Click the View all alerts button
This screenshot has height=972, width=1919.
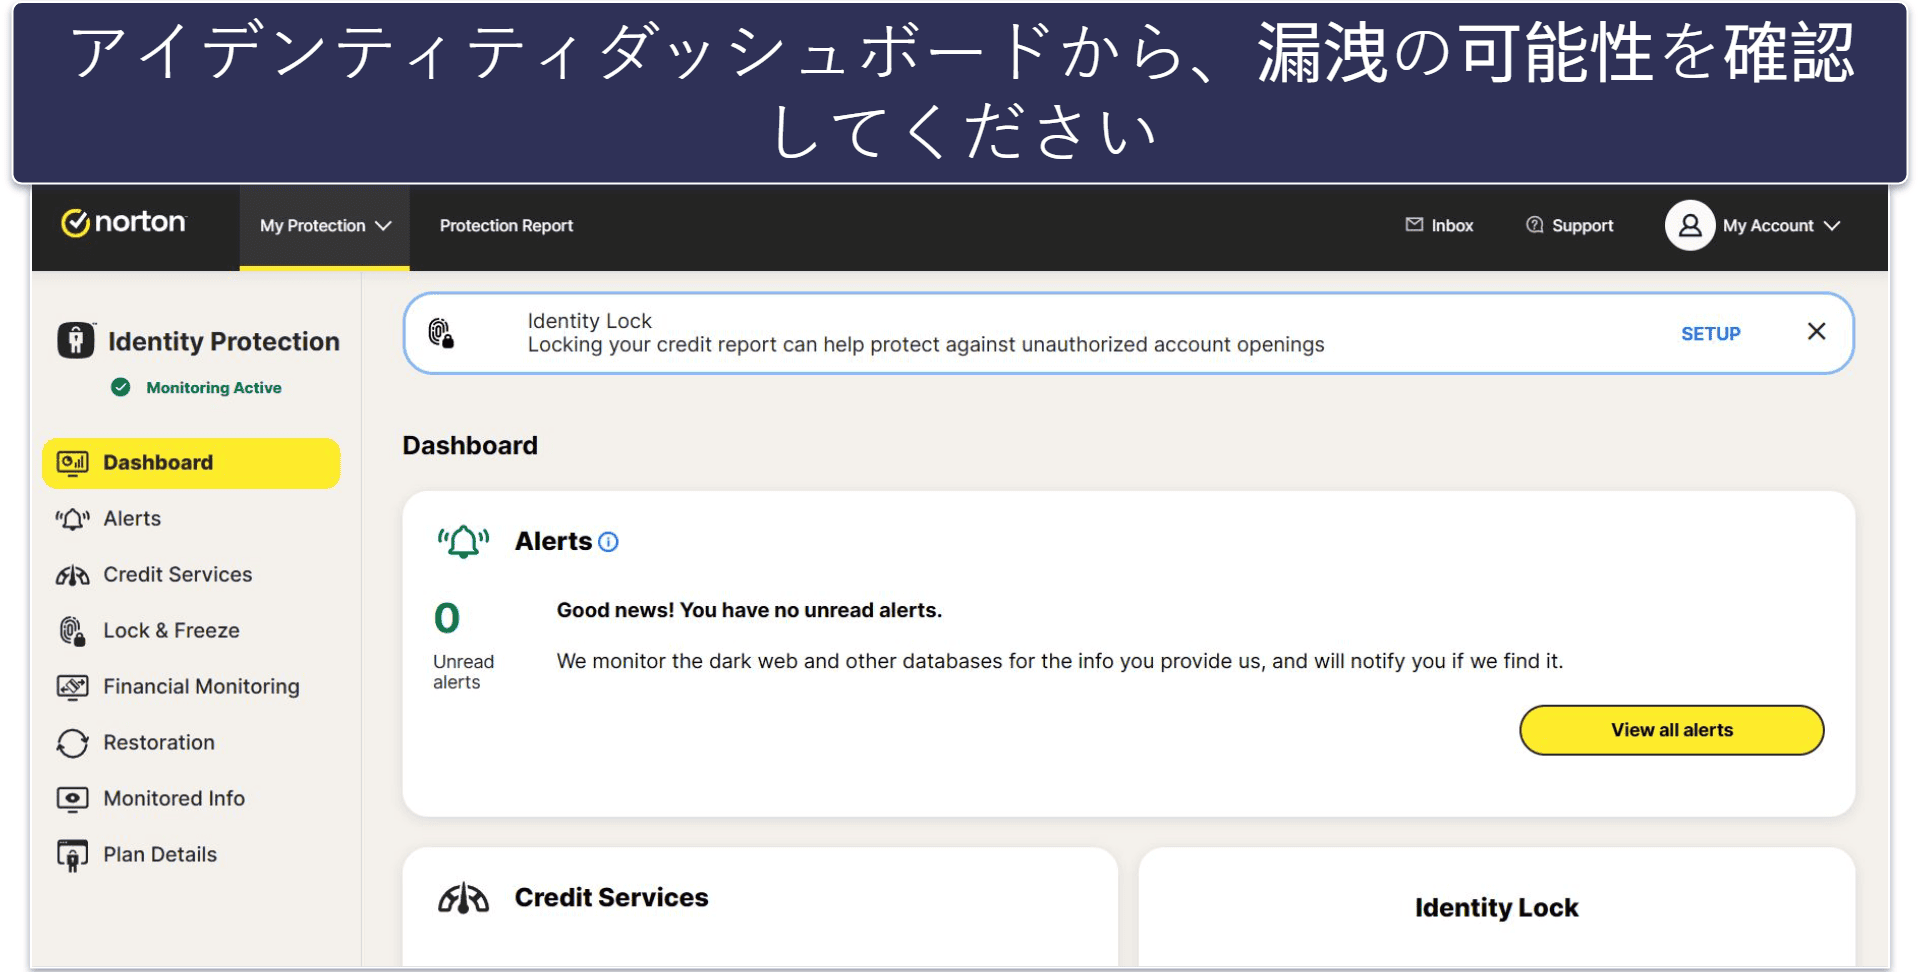[1671, 730]
